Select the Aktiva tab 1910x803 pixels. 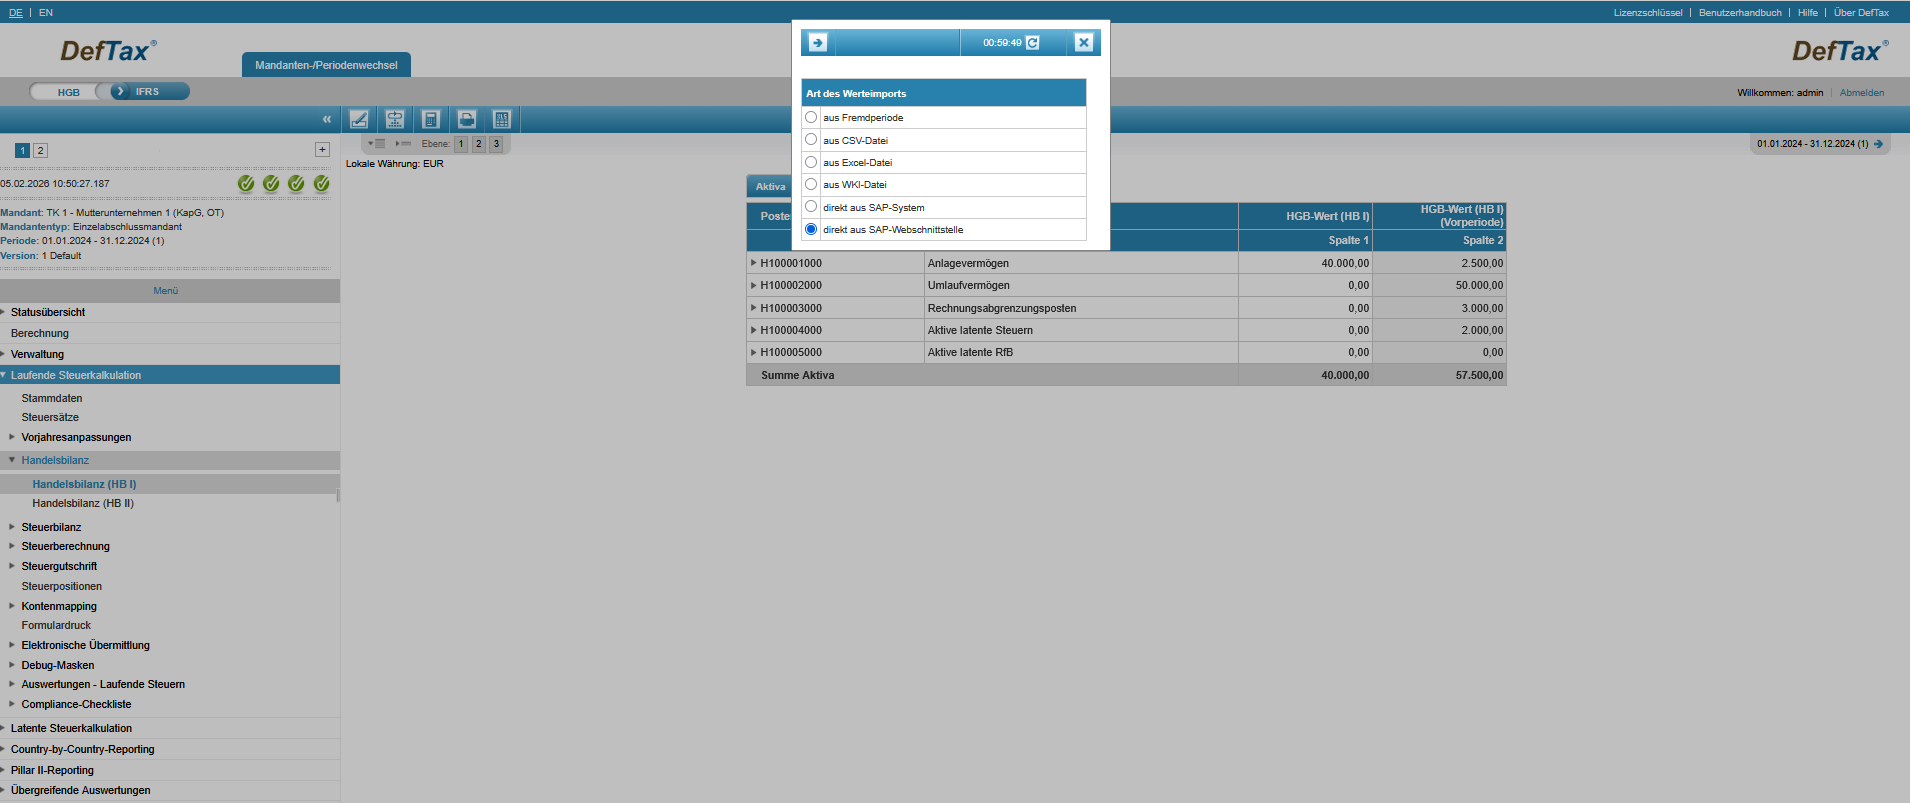pyautogui.click(x=770, y=186)
